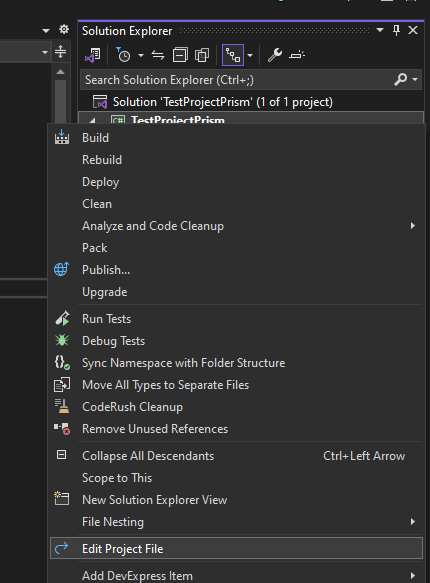The height and width of the screenshot is (583, 430).
Task: Open Properties via the wrench icon
Action: click(x=275, y=55)
